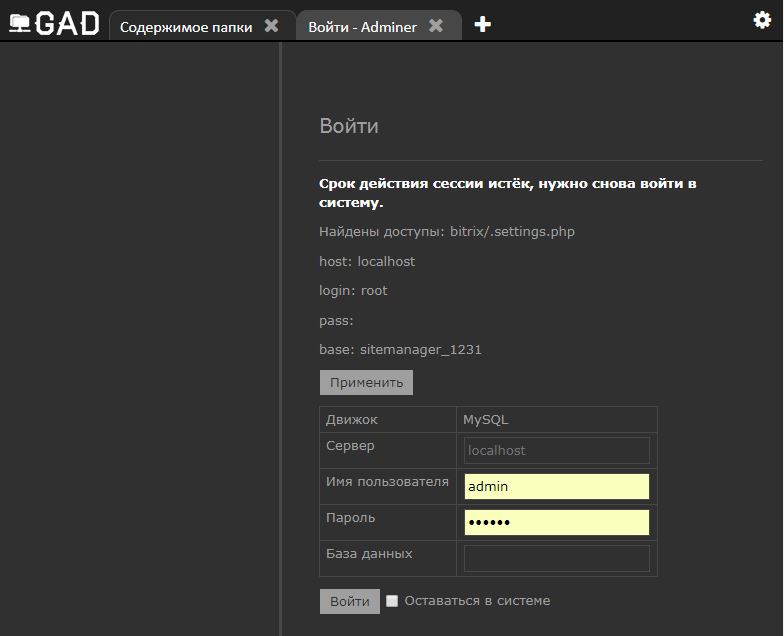
Task: Submit login with the Войти button
Action: tap(350, 601)
